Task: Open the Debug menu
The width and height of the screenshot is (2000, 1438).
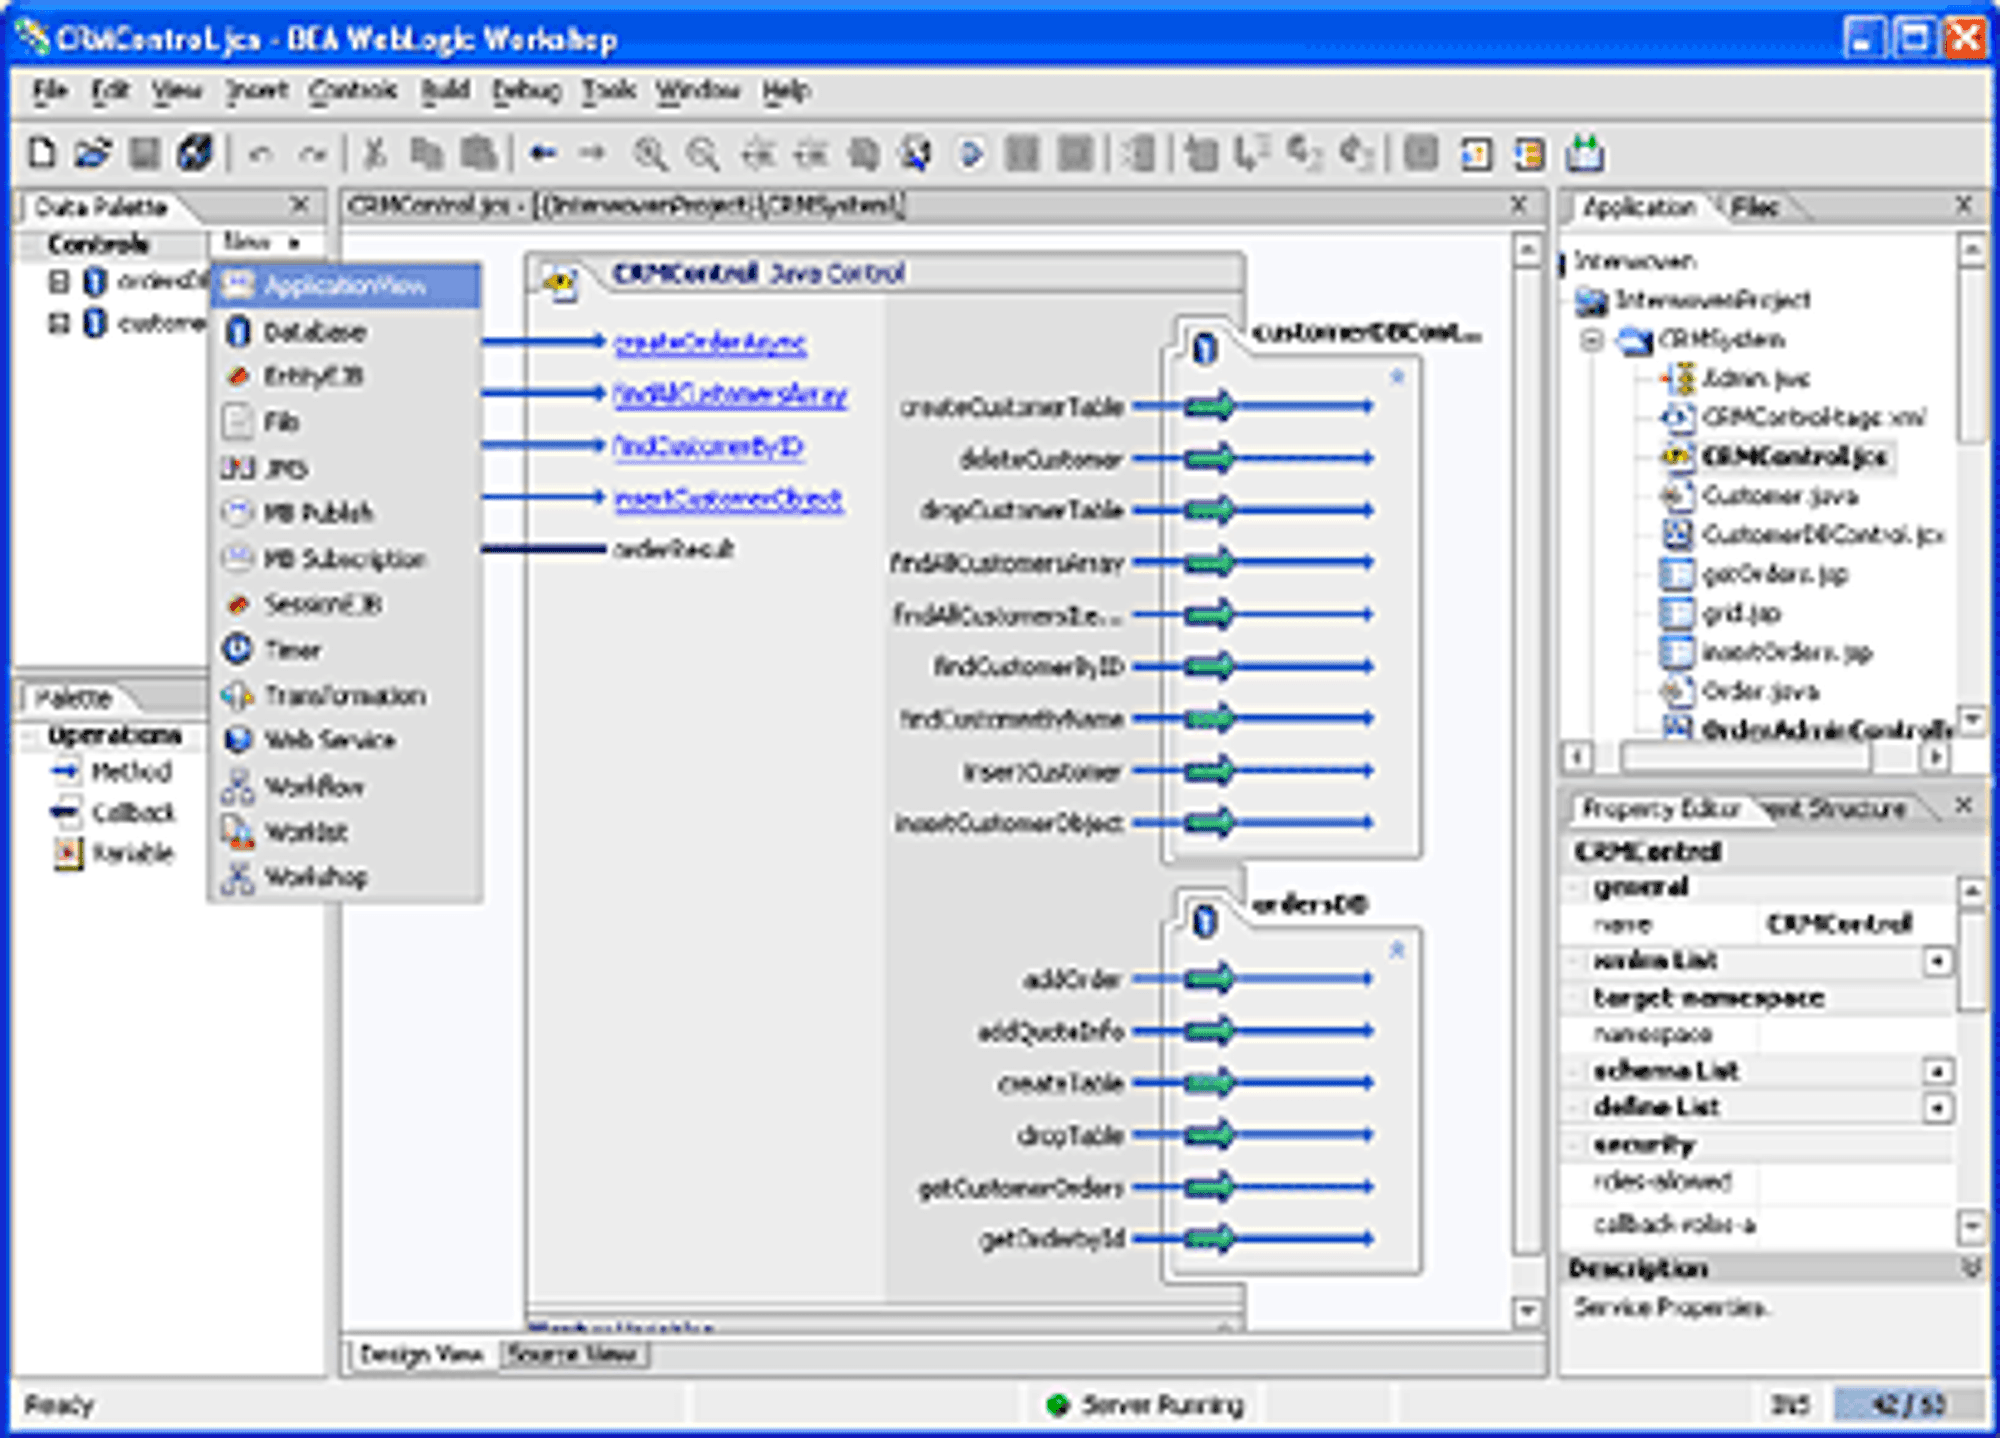Action: click(x=526, y=91)
